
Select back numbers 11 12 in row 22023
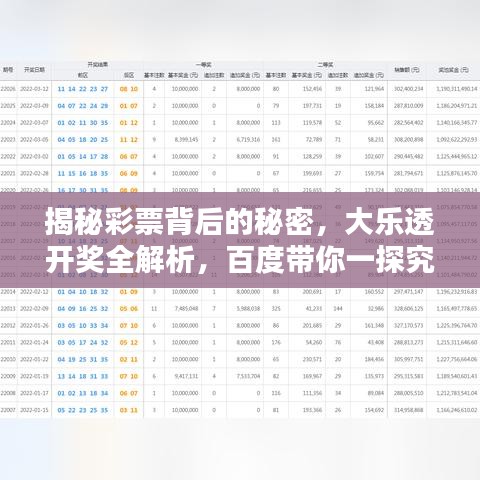pyautogui.click(x=129, y=140)
